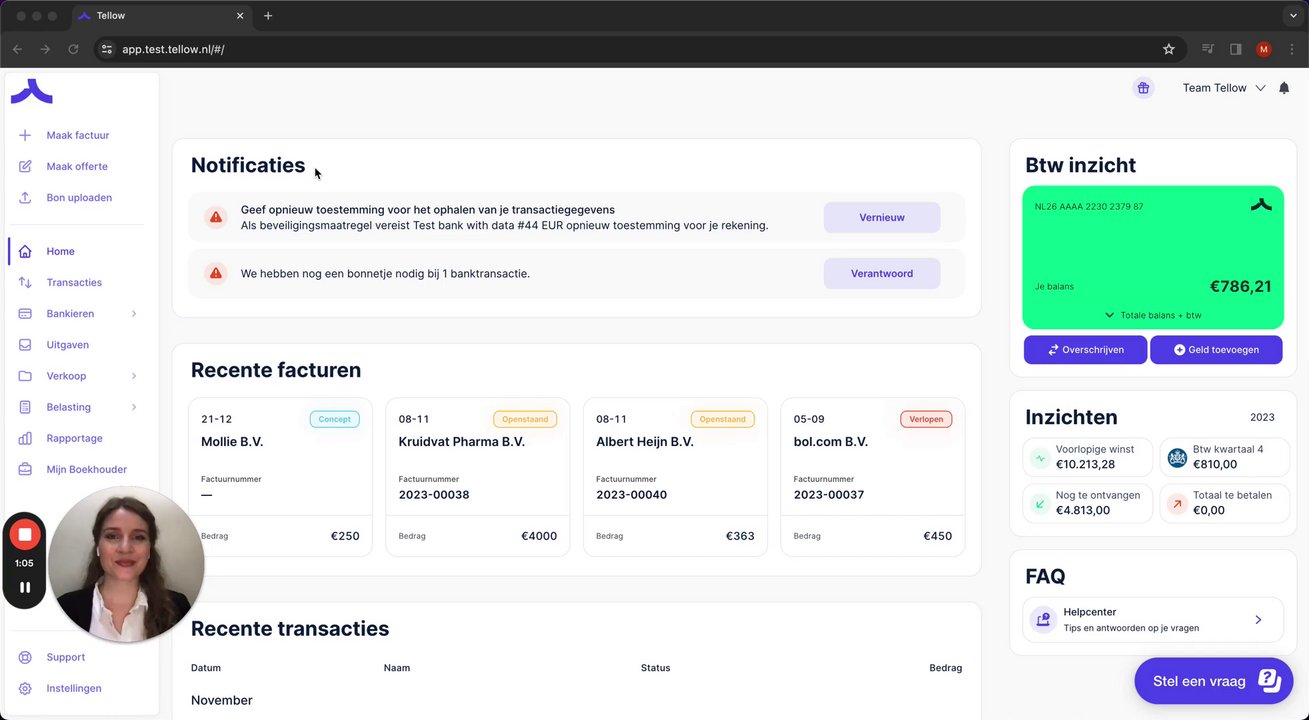Viewport: 1309px width, 720px height.
Task: Expand Totale balans + btw
Action: [x=1153, y=315]
